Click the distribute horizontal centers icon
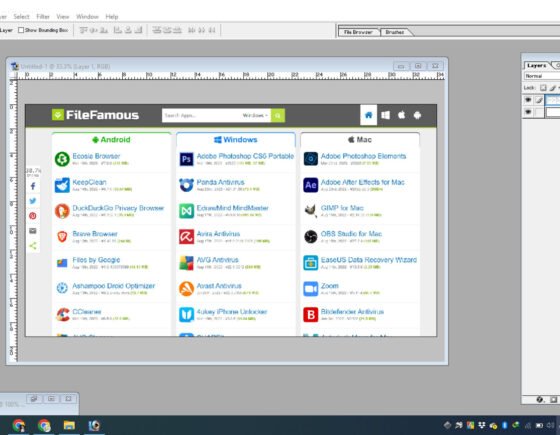 (202, 30)
